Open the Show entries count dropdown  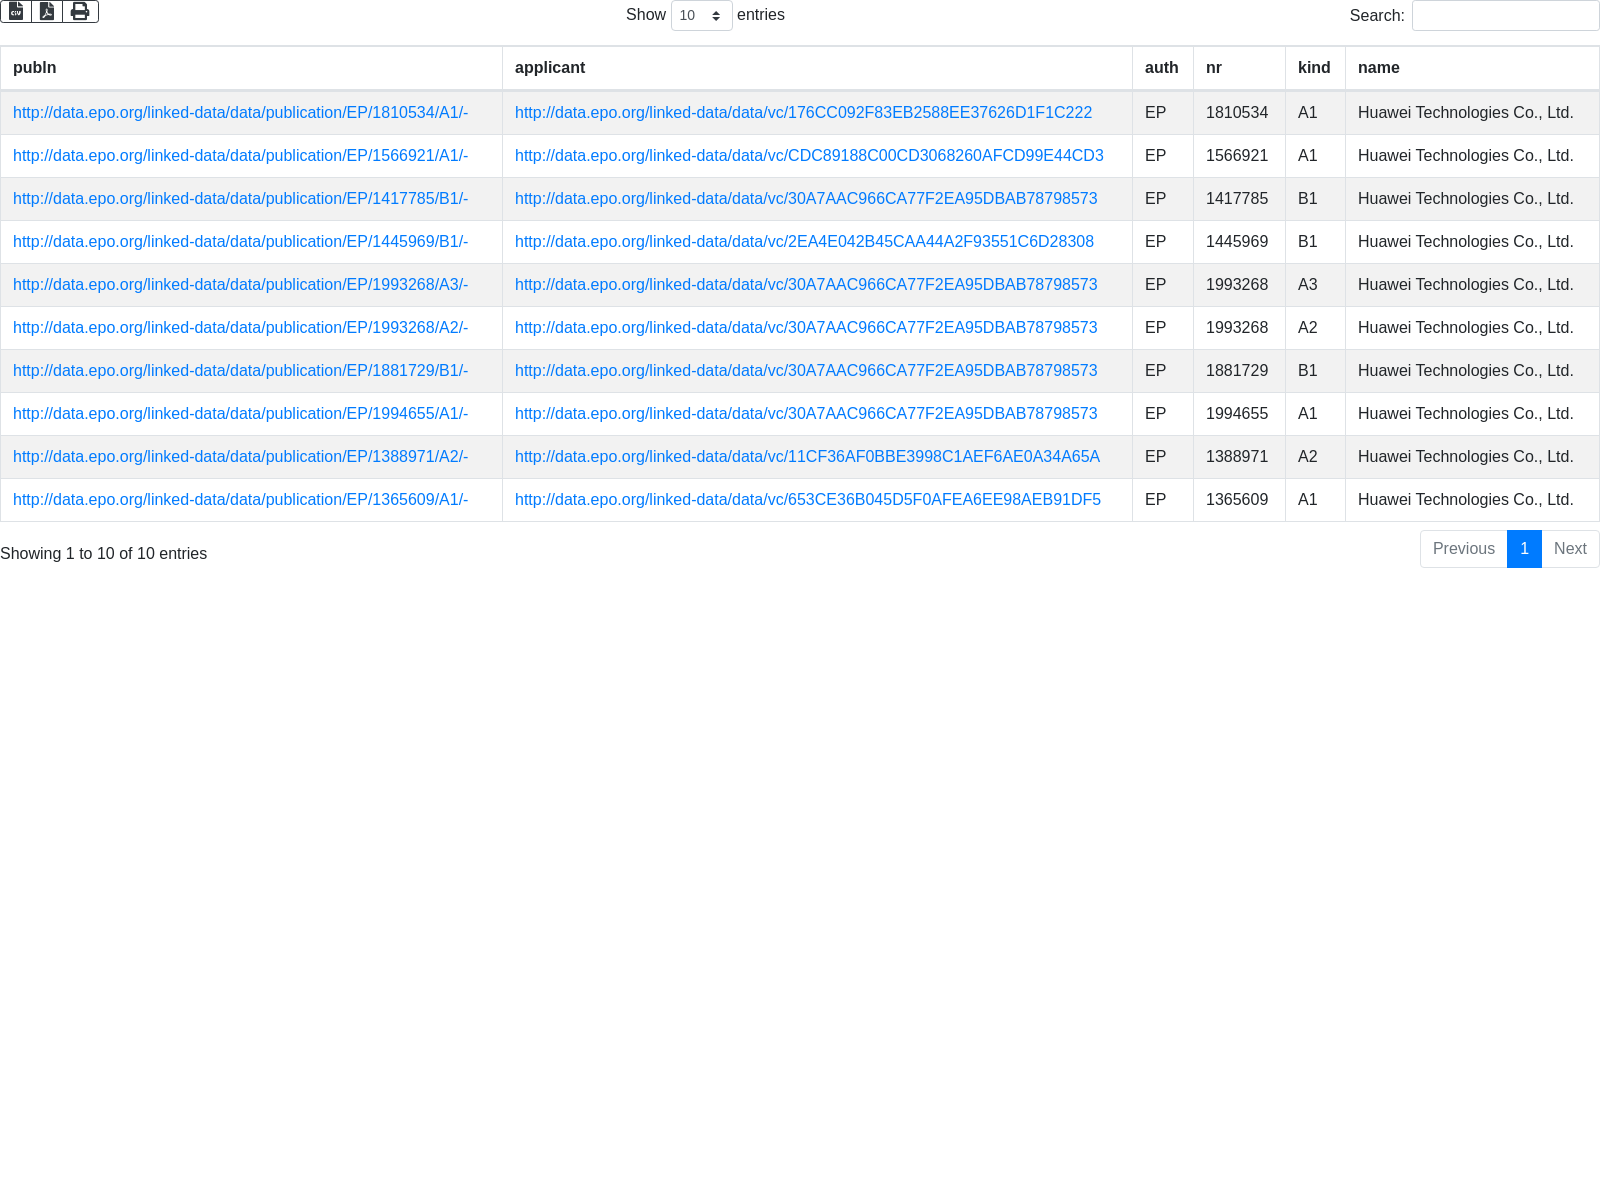(x=701, y=15)
